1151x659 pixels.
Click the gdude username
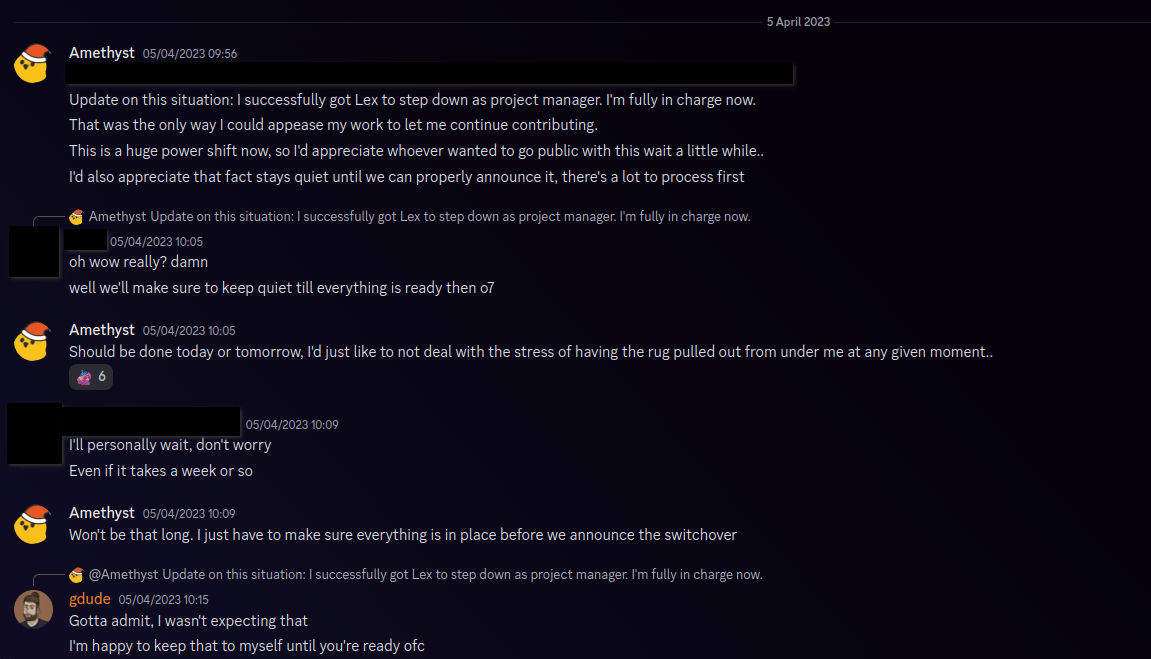pyautogui.click(x=90, y=599)
